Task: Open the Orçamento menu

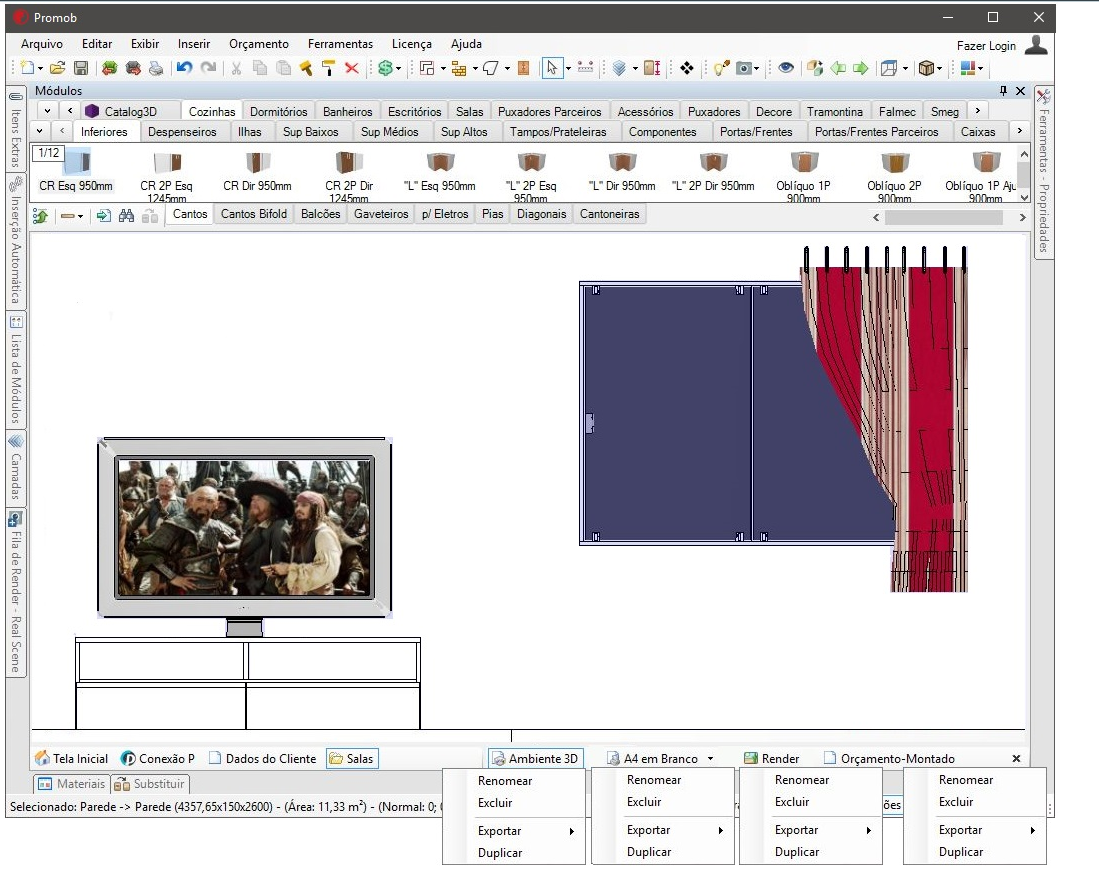Action: (259, 43)
